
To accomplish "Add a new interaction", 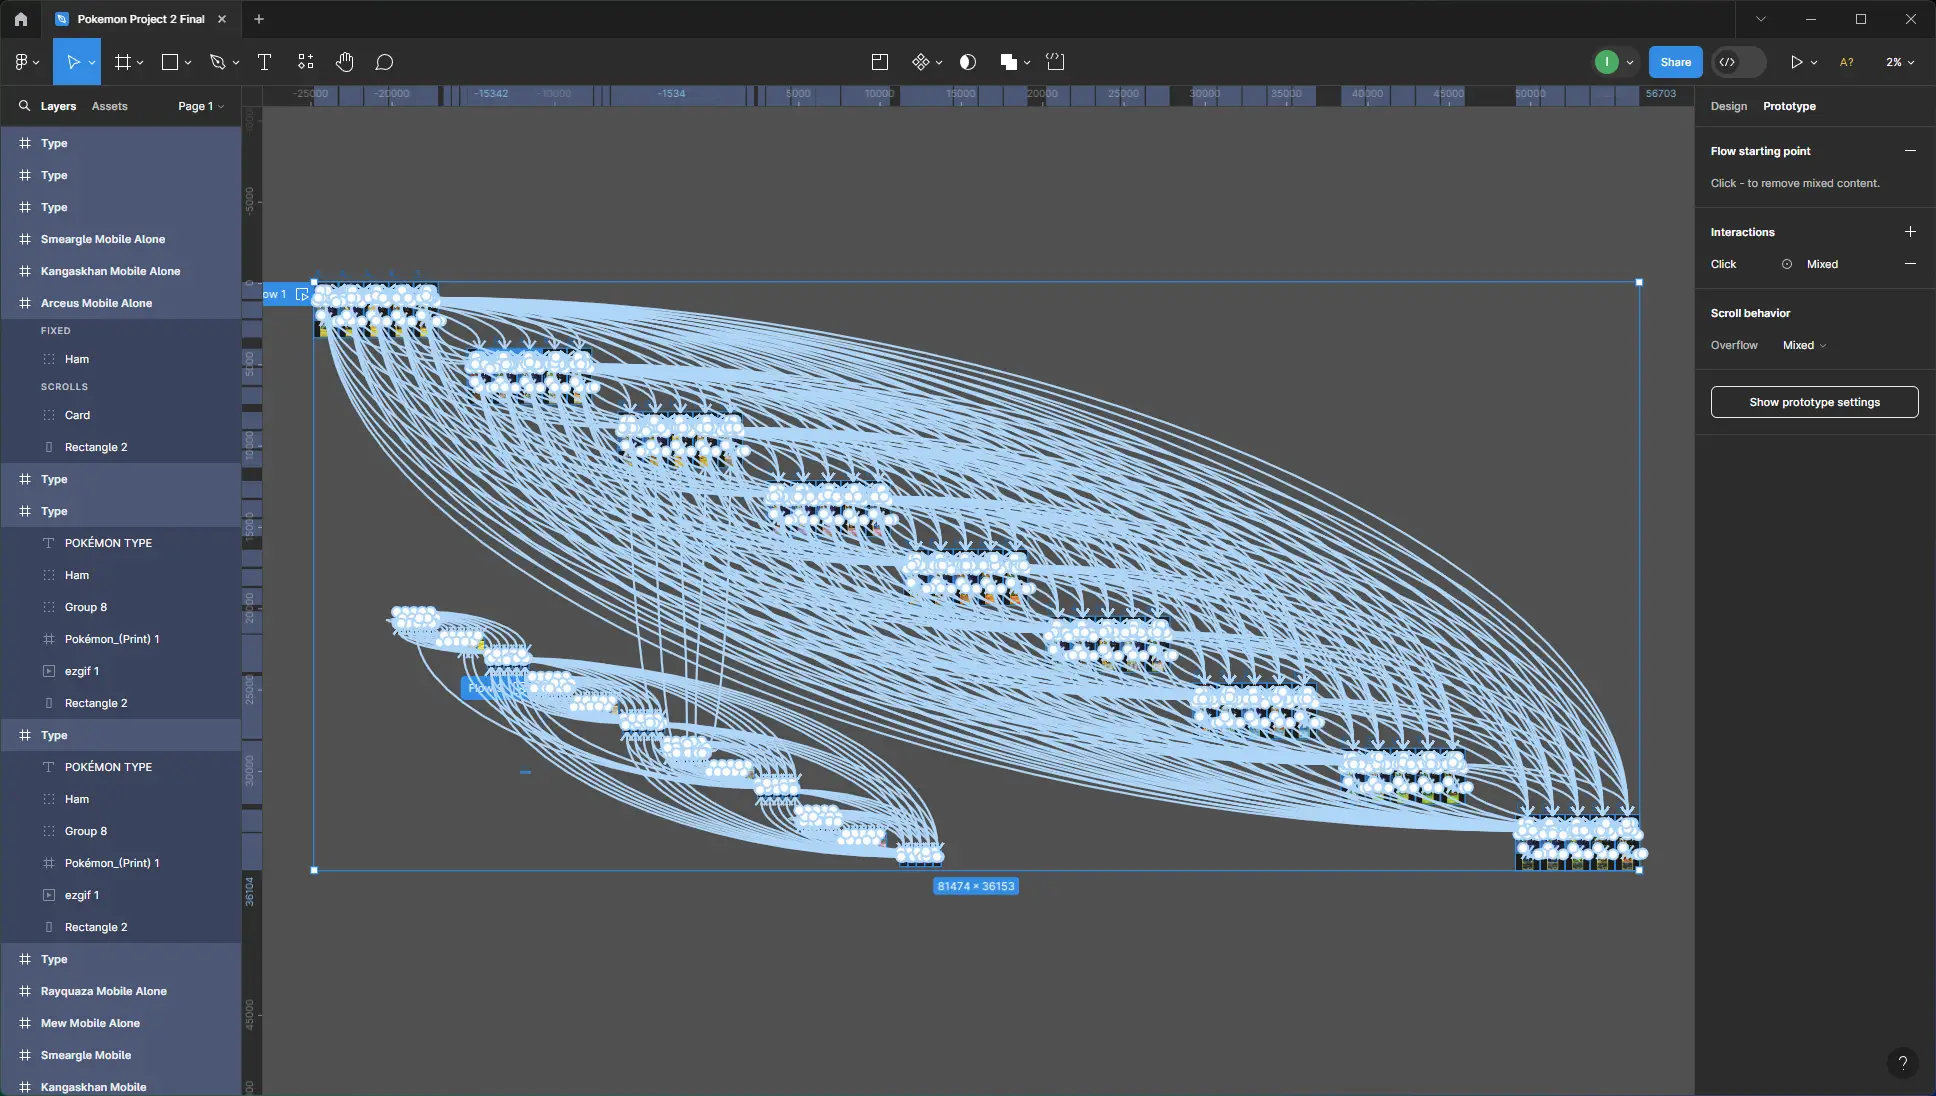I will coord(1909,232).
